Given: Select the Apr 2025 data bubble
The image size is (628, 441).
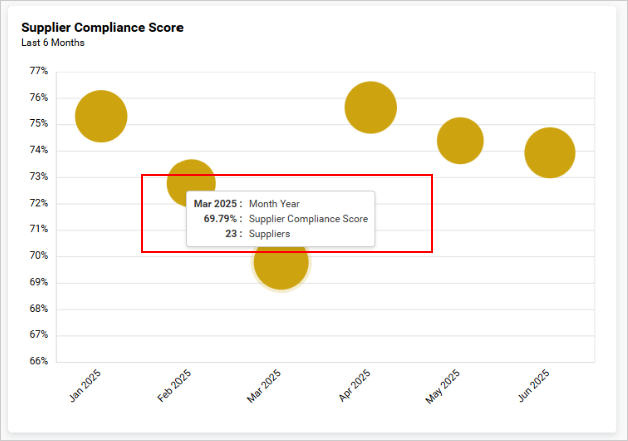Looking at the screenshot, I should point(371,108).
